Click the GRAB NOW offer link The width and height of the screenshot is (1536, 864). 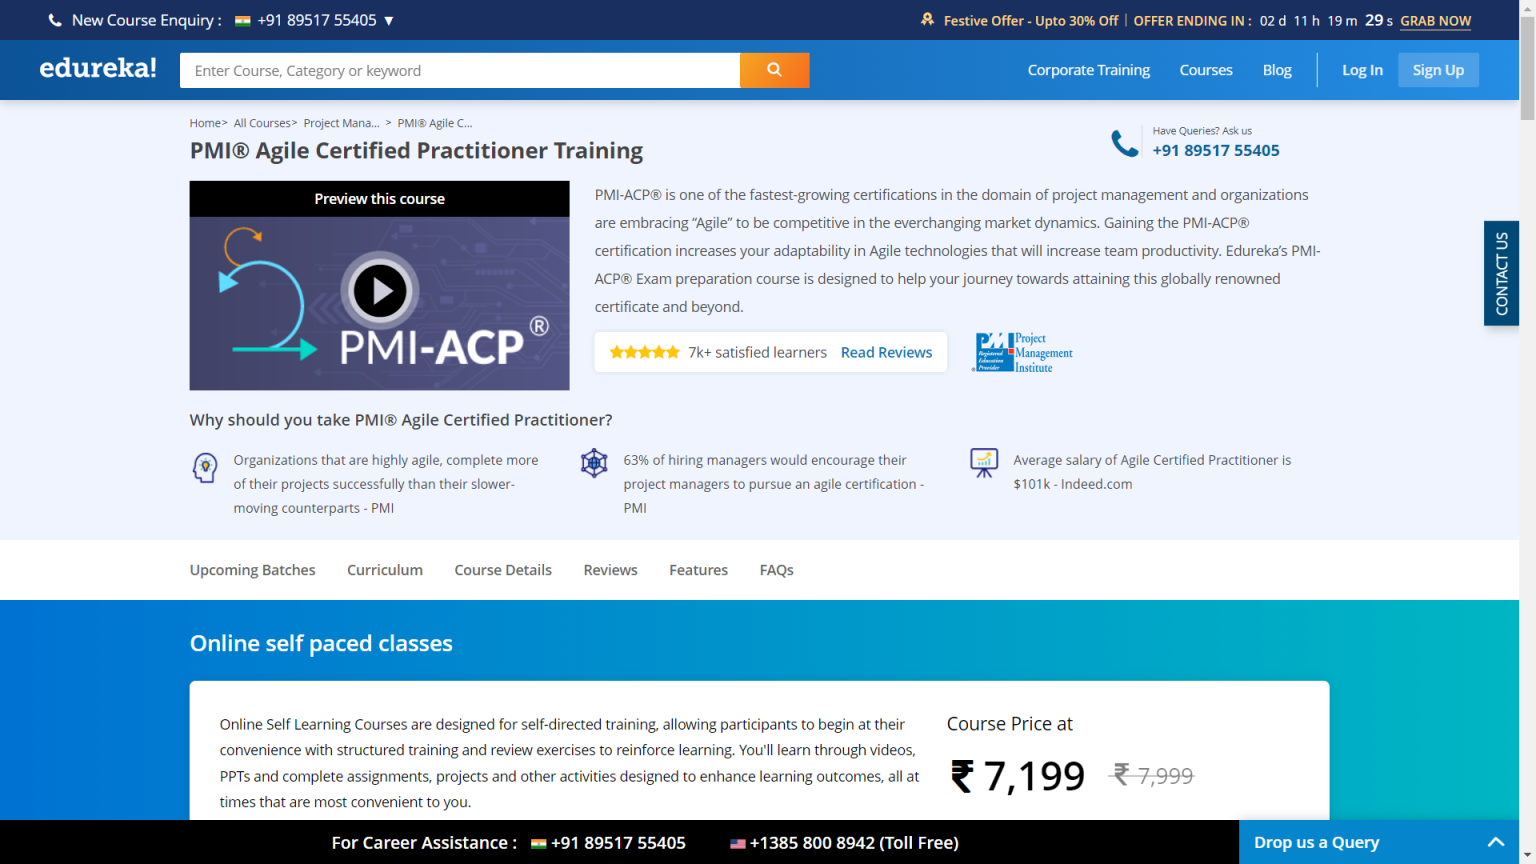click(x=1435, y=20)
